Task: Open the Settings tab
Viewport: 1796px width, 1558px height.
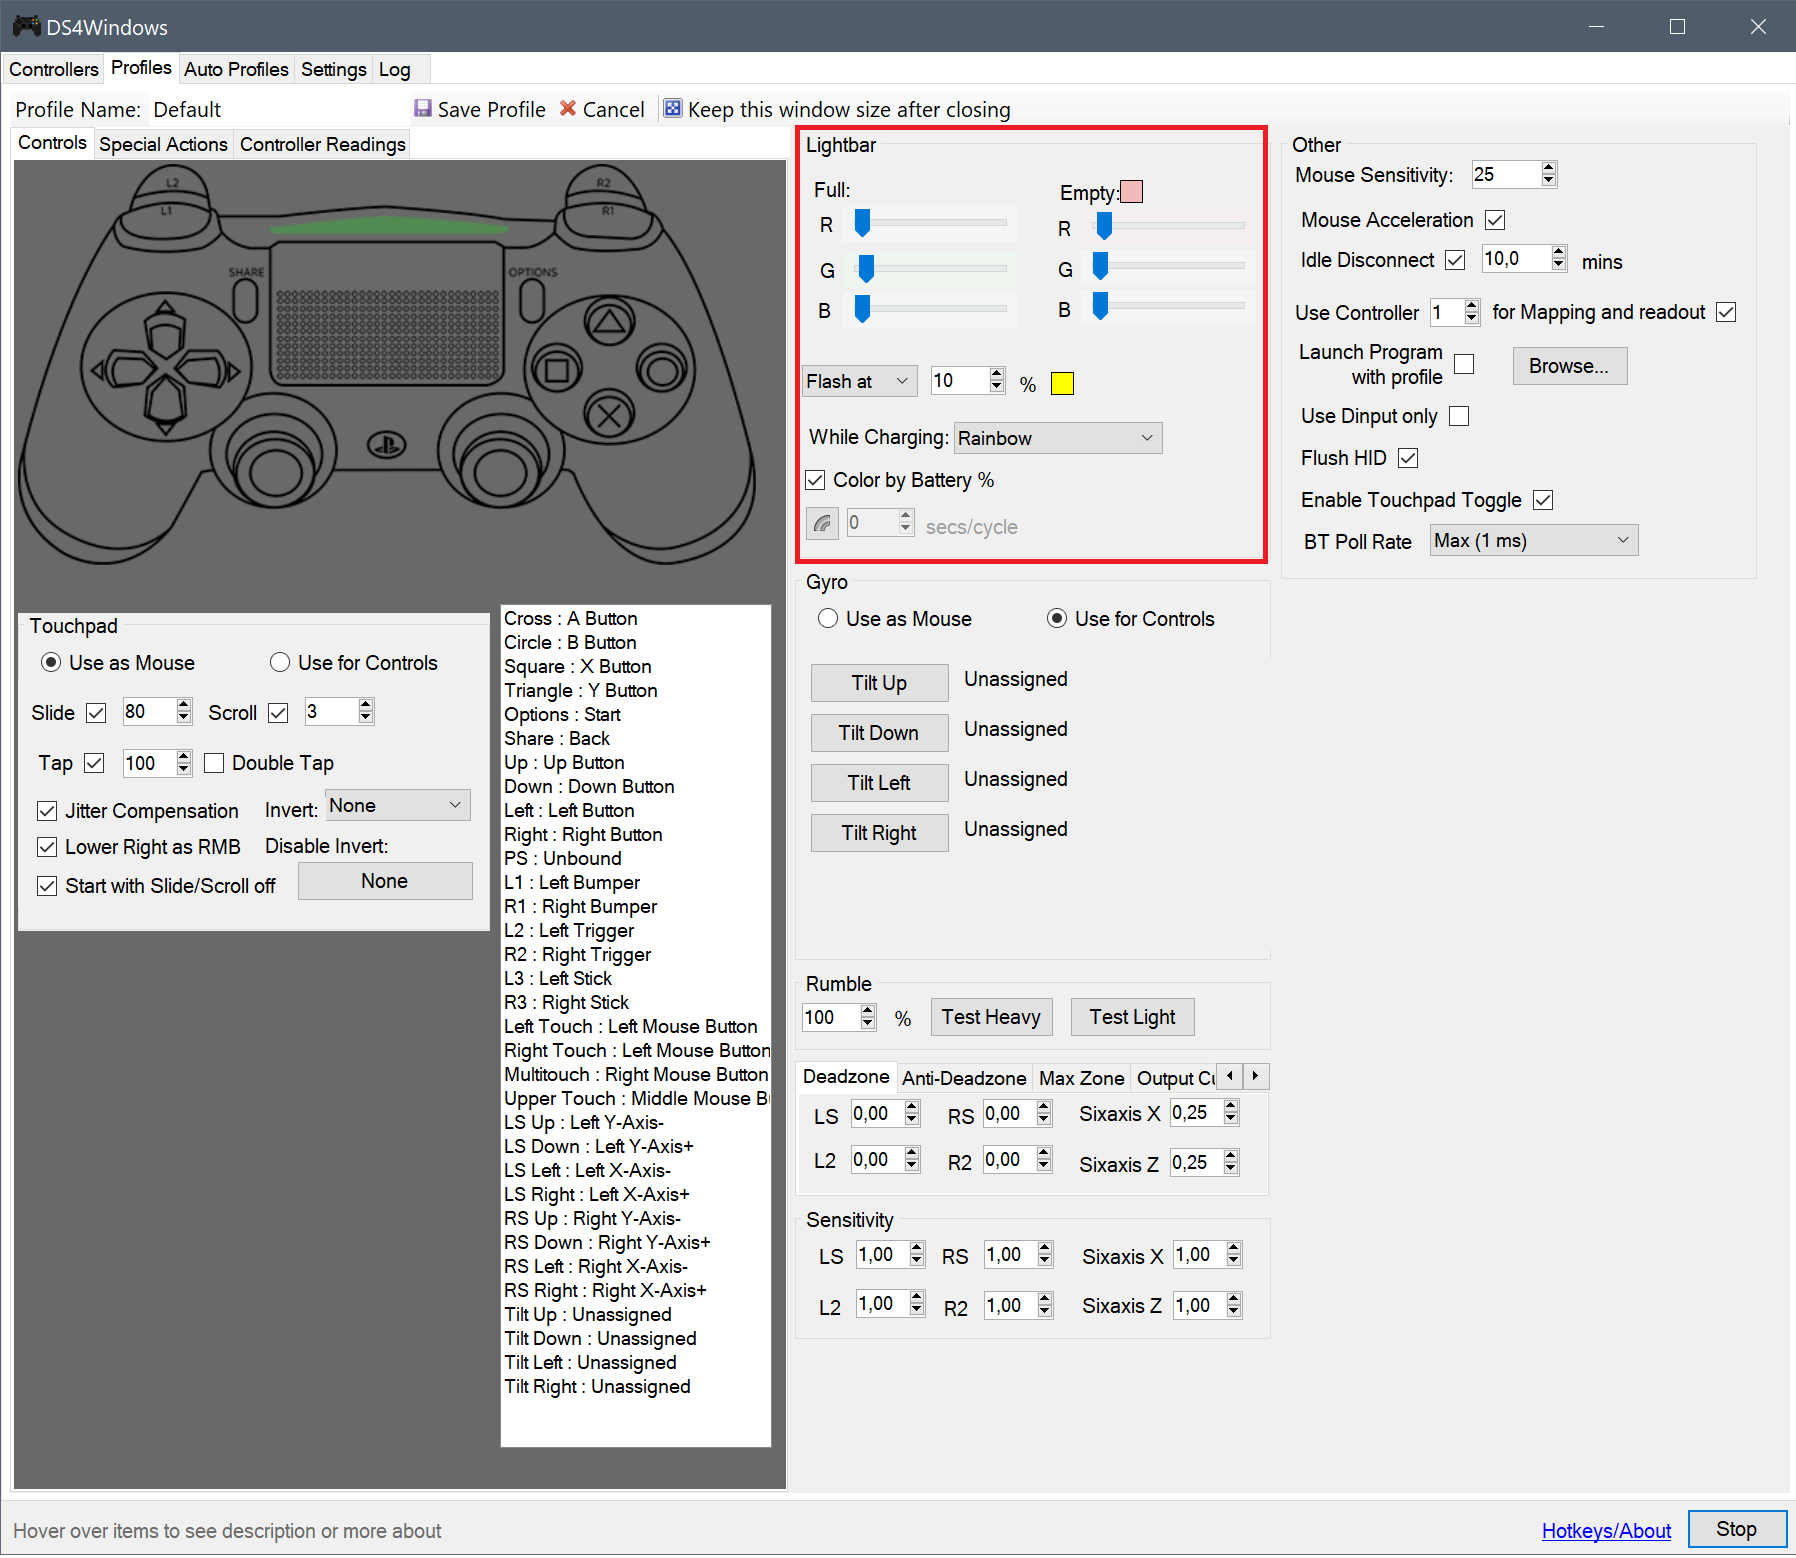Action: point(334,69)
